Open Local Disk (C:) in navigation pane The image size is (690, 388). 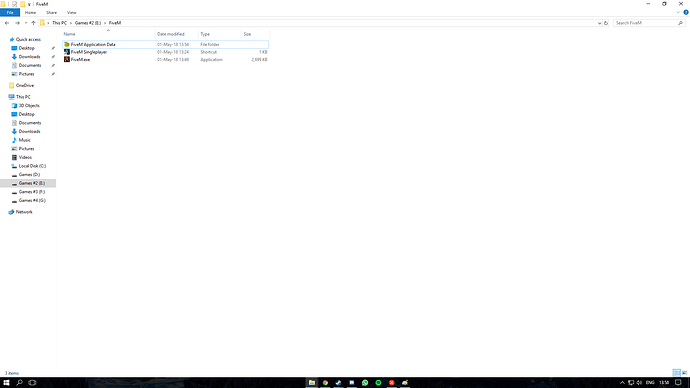[32, 166]
